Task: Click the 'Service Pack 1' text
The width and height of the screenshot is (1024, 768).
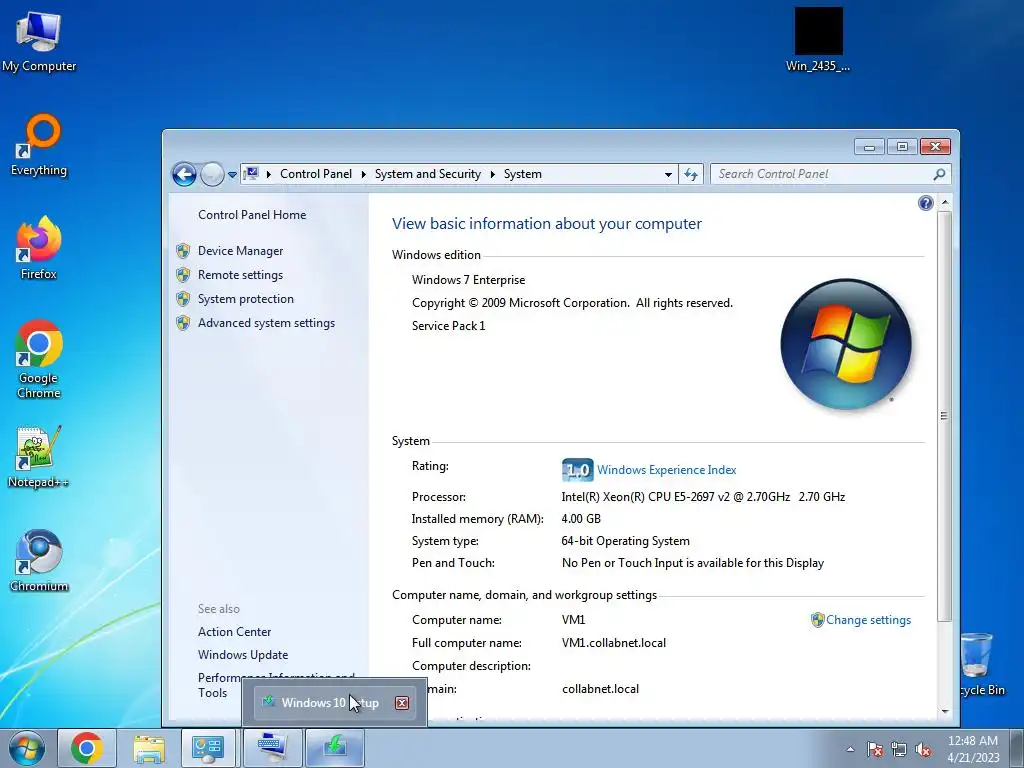Action: [449, 326]
